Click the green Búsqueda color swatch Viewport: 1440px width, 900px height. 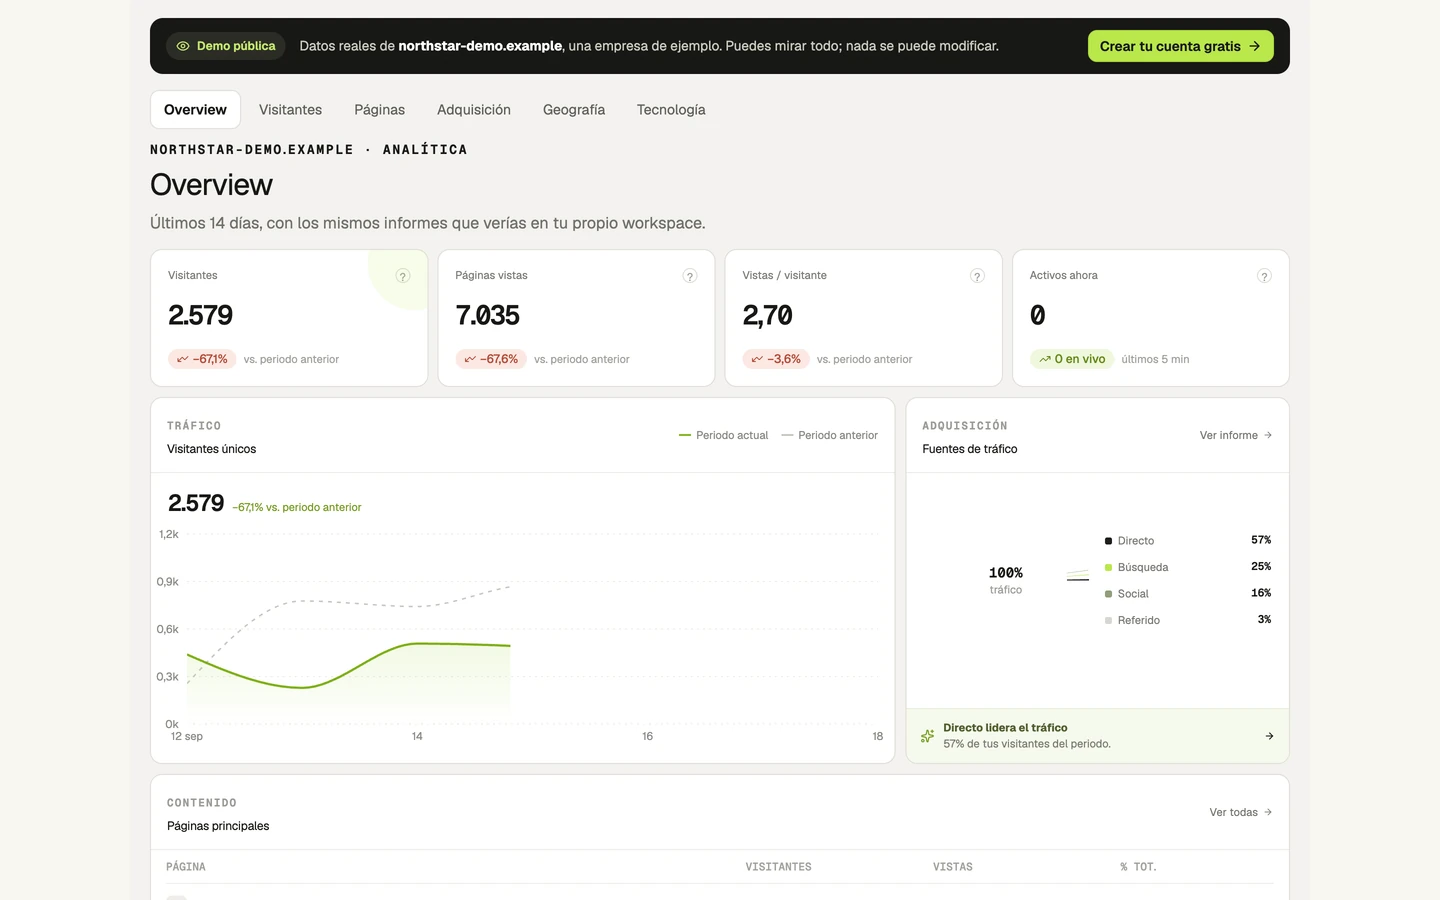click(x=1108, y=567)
